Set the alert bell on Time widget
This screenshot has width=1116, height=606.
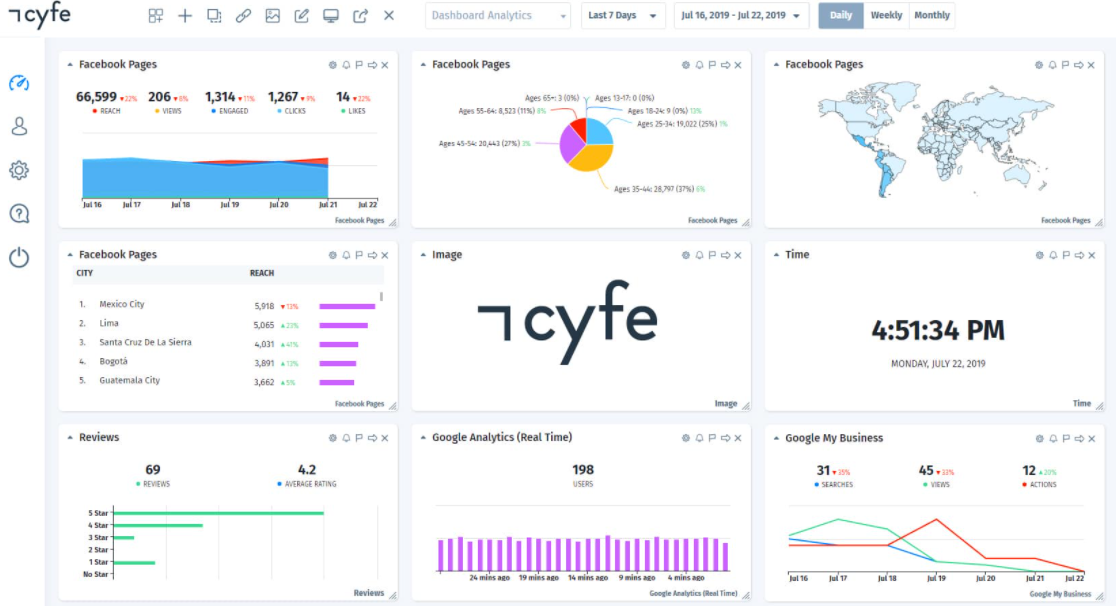[1053, 255]
